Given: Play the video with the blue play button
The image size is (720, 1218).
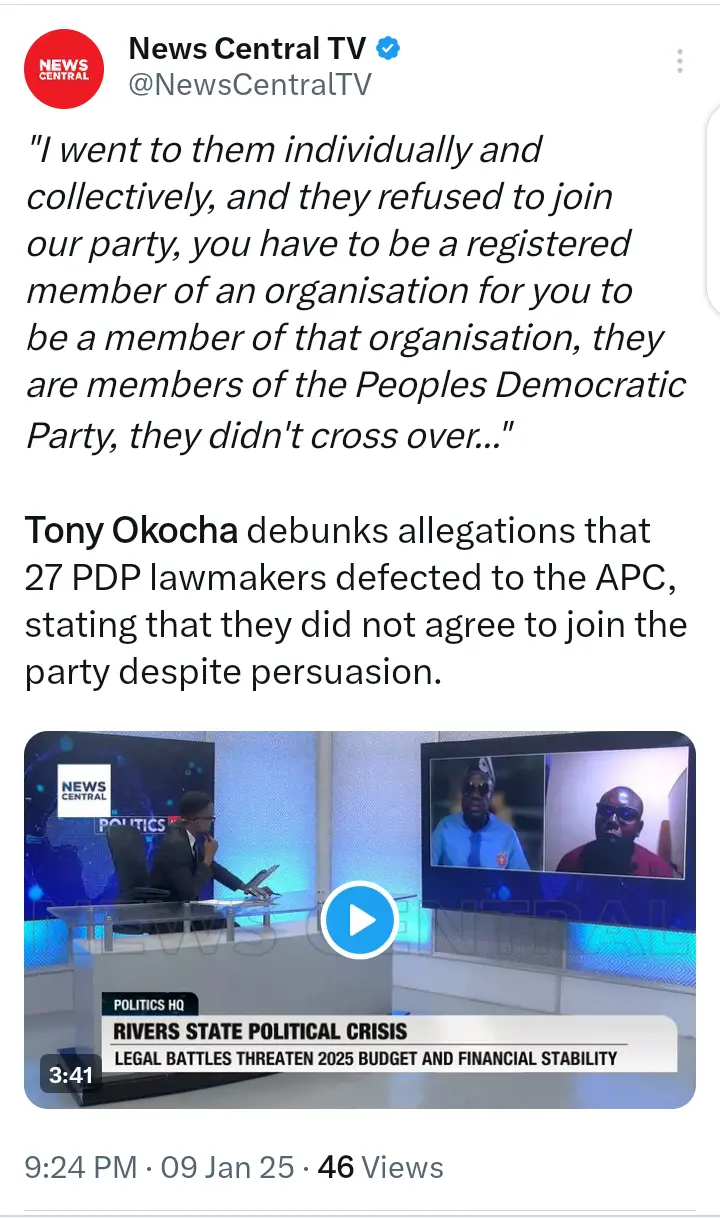Looking at the screenshot, I should tap(360, 919).
